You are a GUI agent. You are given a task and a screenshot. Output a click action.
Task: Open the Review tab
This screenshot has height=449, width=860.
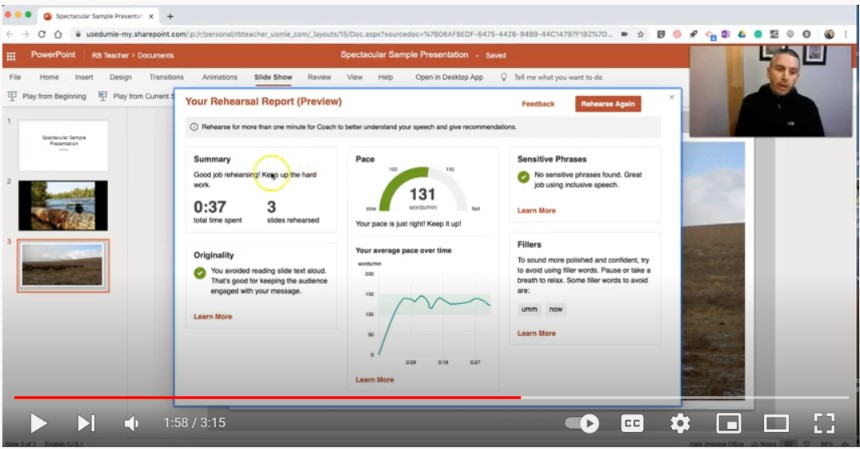click(319, 77)
